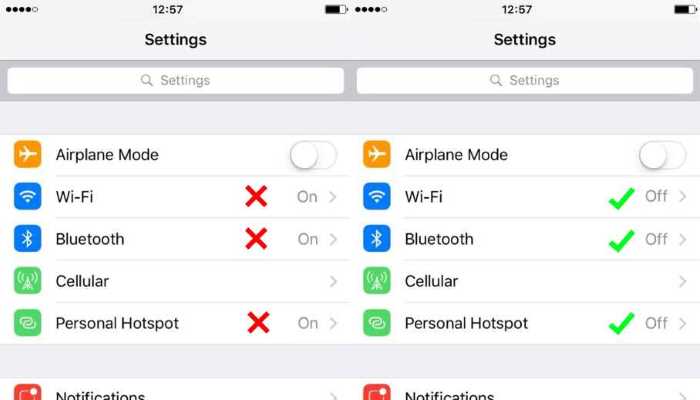Image resolution: width=700 pixels, height=400 pixels.
Task: Tap the green Cellular icon in left panel
Action: pos(28,280)
